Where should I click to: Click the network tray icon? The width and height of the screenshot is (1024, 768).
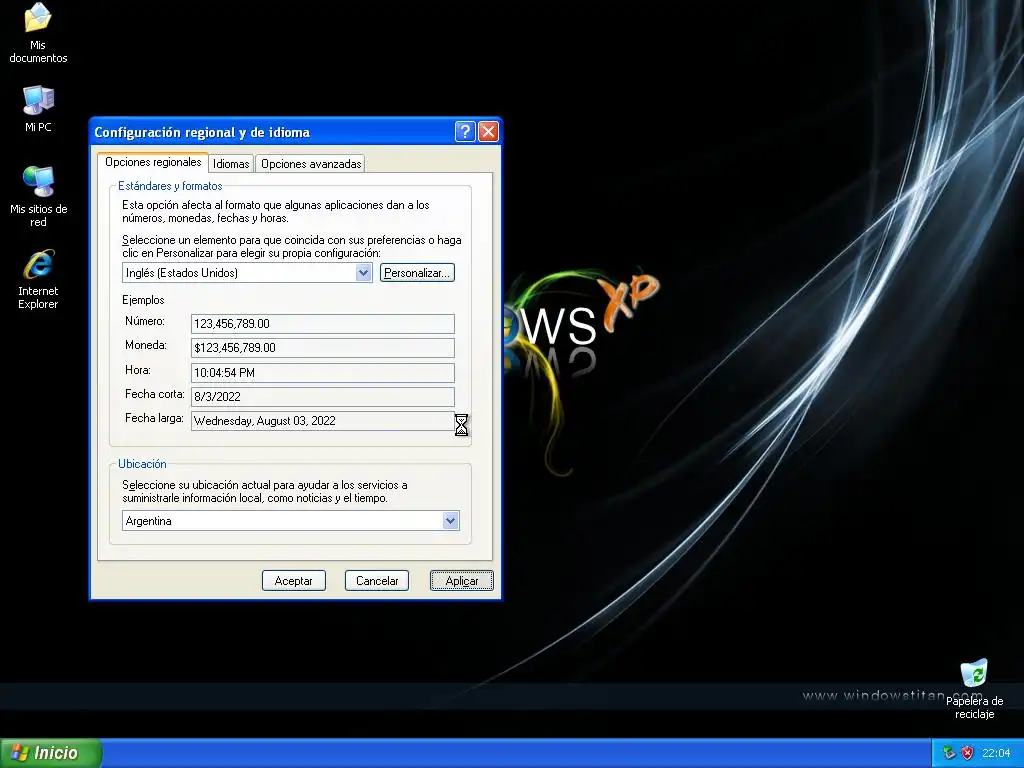949,753
